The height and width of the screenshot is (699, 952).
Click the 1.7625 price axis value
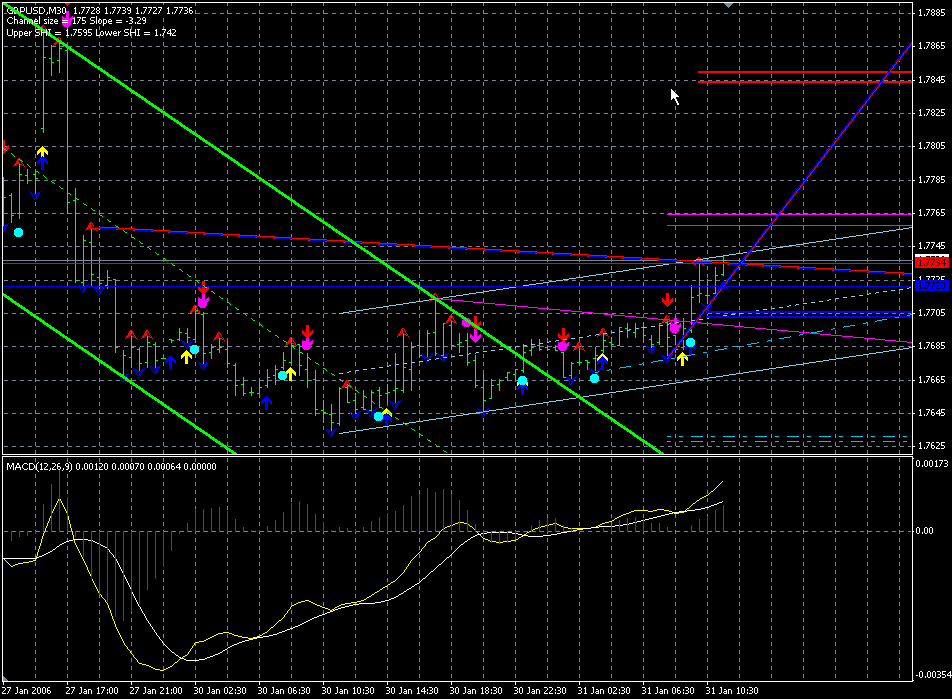click(931, 446)
